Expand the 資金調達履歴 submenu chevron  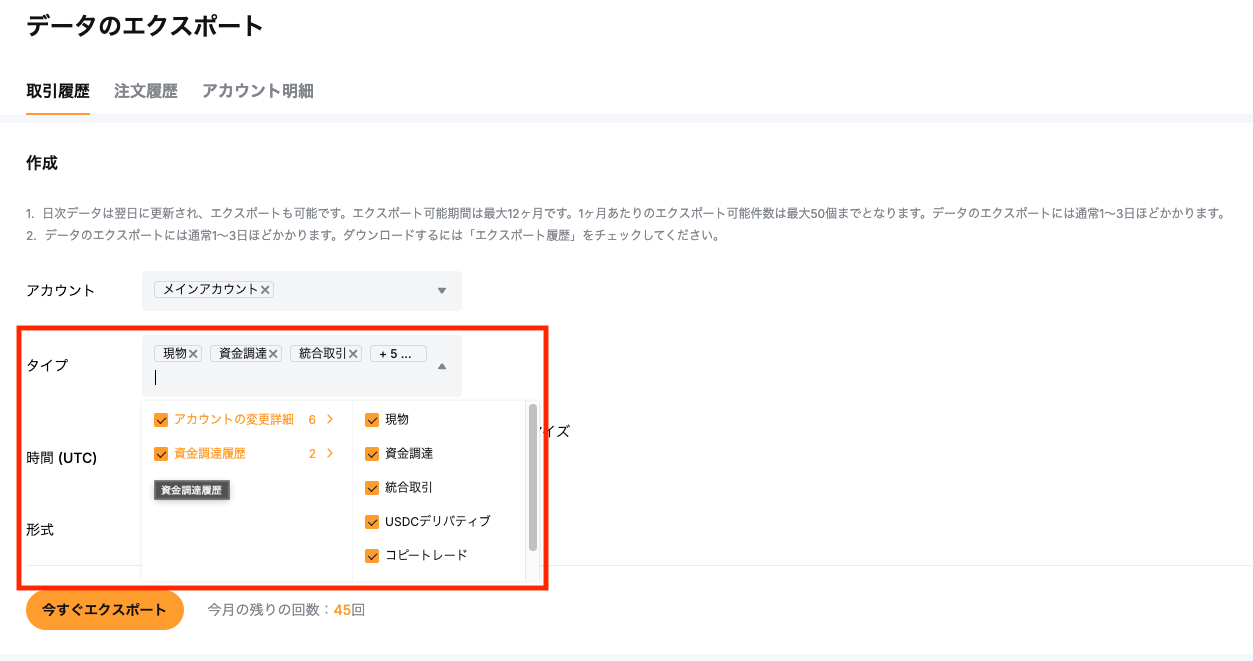click(330, 454)
